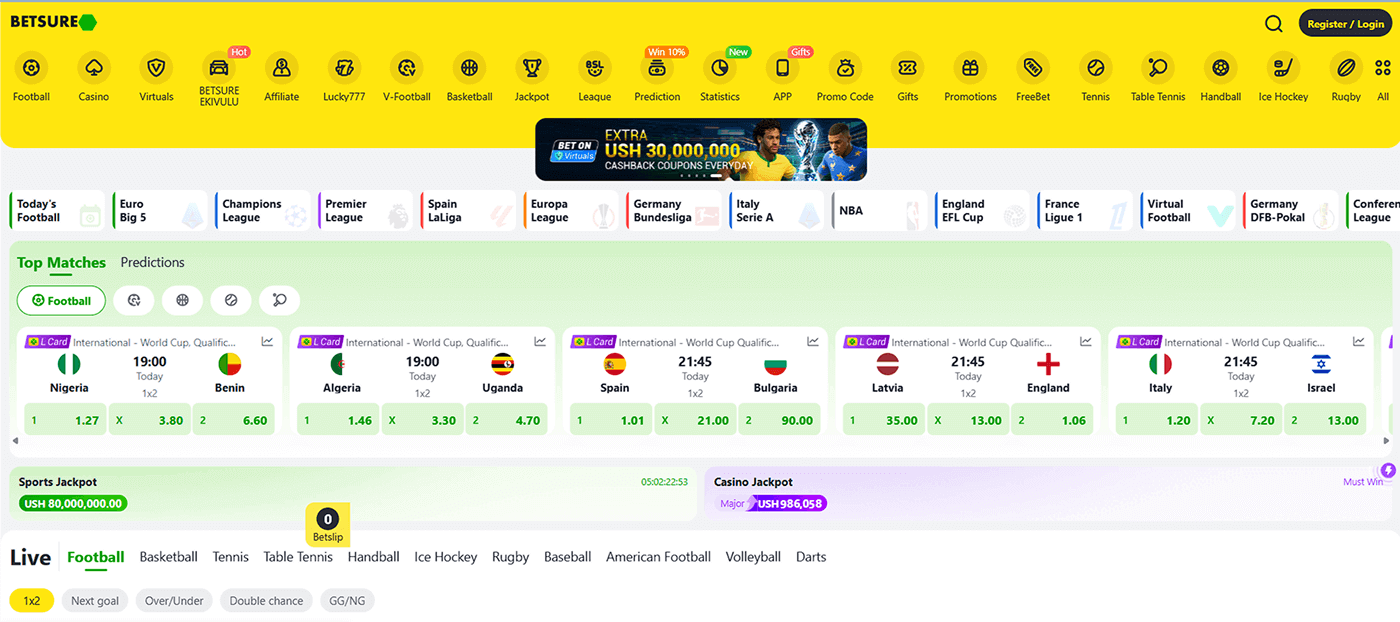The image size is (1400, 622).
Task: Collapse carousel left using the back arrow
Action: click(16, 438)
